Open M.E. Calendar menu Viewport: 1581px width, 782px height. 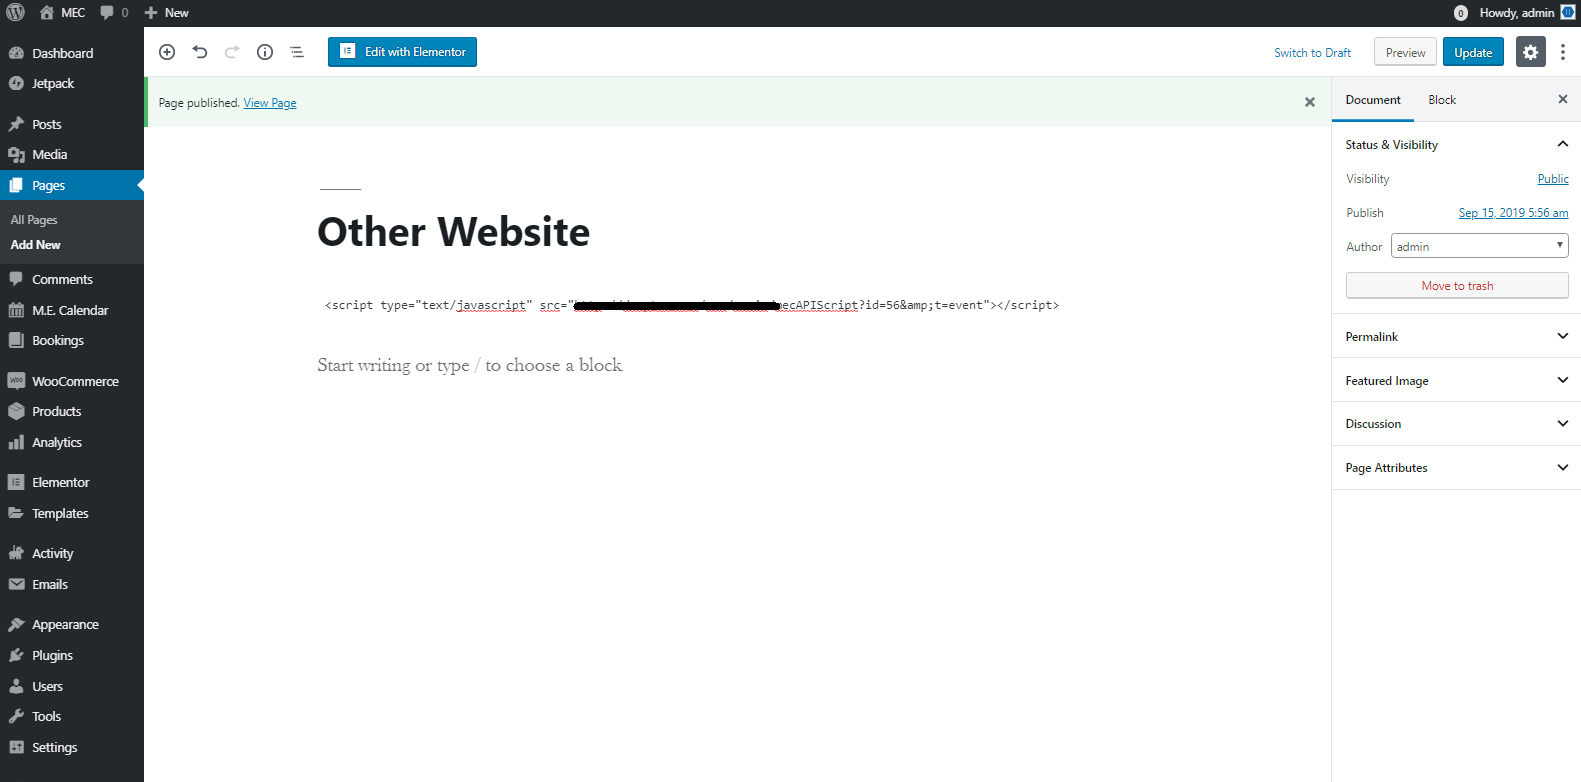coord(72,311)
